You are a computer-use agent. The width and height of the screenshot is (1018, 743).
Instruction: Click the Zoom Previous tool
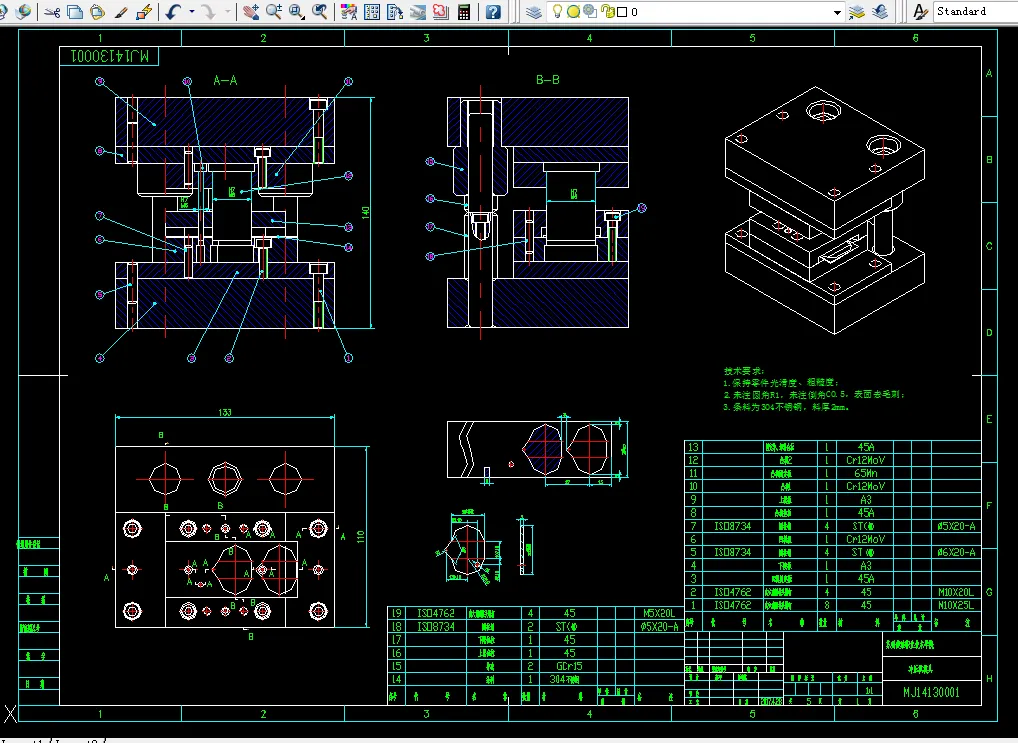319,12
